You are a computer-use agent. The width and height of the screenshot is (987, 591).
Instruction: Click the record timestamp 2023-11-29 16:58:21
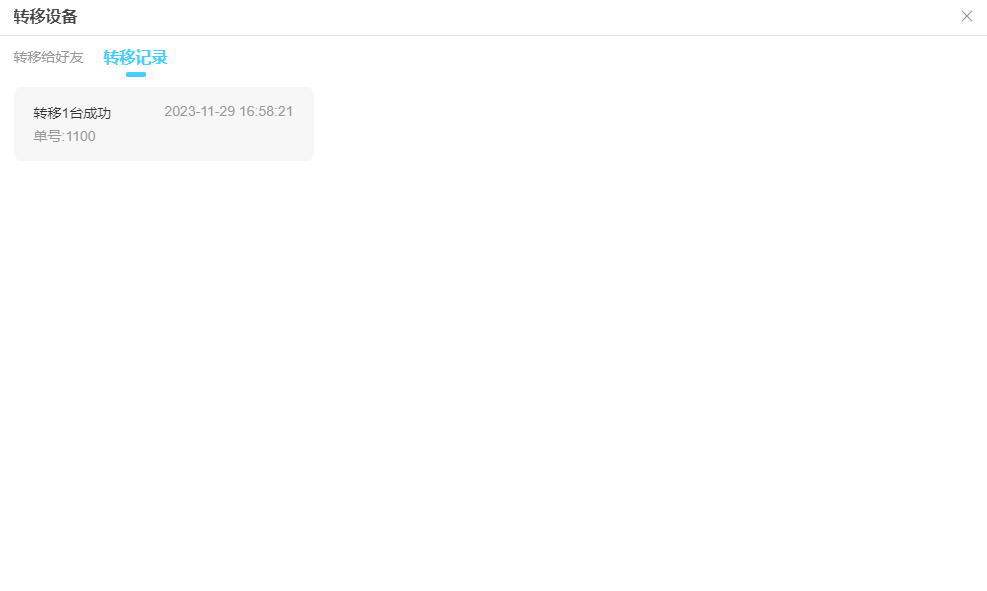tap(228, 111)
